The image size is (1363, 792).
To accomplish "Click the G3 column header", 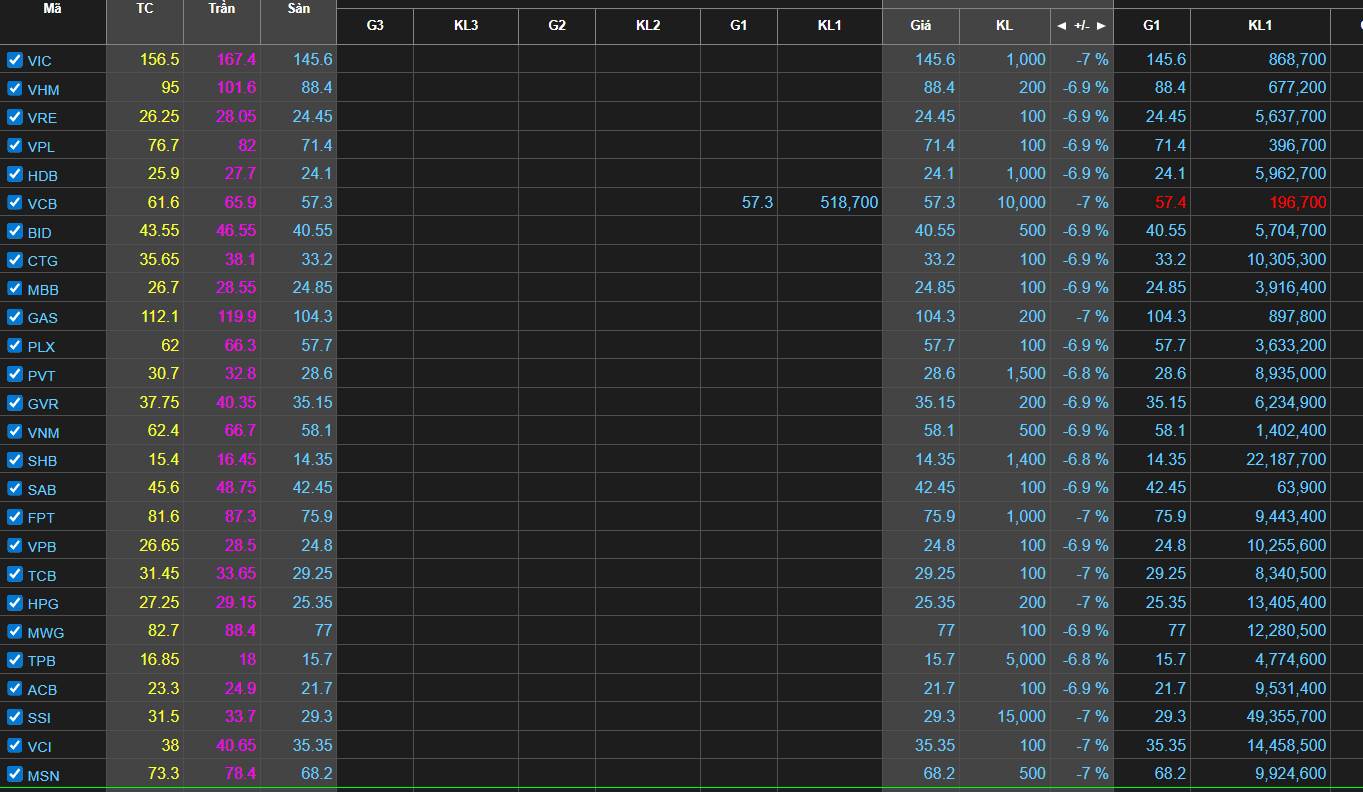I will [x=375, y=26].
